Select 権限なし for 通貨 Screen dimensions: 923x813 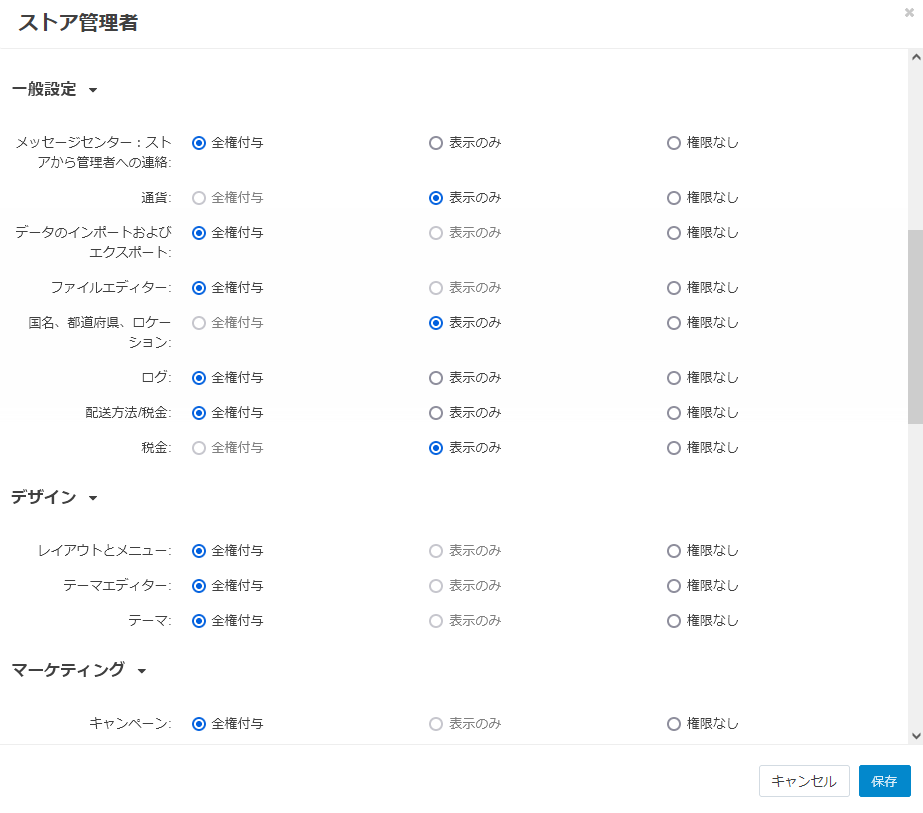pos(673,198)
